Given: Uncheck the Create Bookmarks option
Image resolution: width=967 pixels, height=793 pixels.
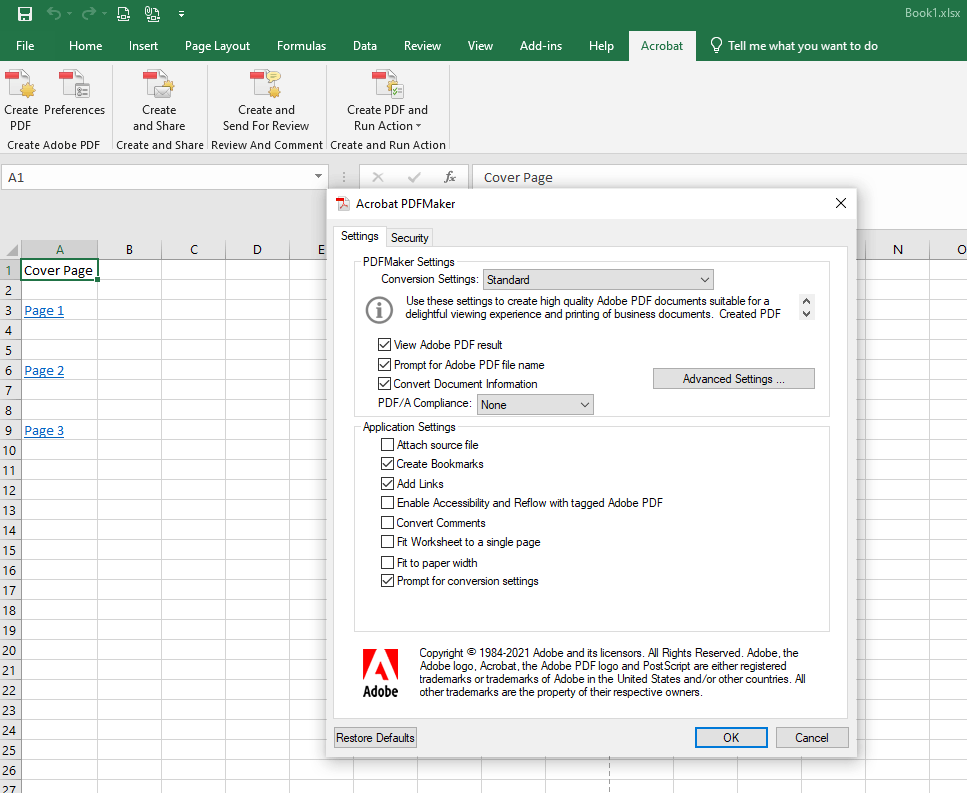Looking at the screenshot, I should click(388, 464).
